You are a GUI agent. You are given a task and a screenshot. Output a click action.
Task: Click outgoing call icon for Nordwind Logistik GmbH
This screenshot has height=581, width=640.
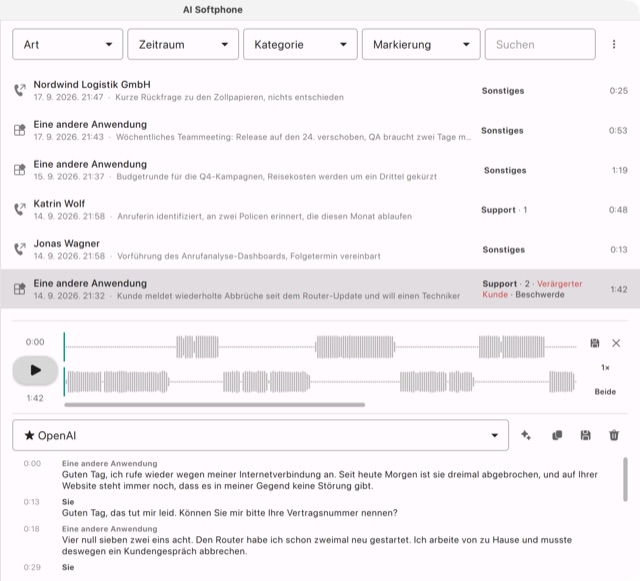point(20,90)
